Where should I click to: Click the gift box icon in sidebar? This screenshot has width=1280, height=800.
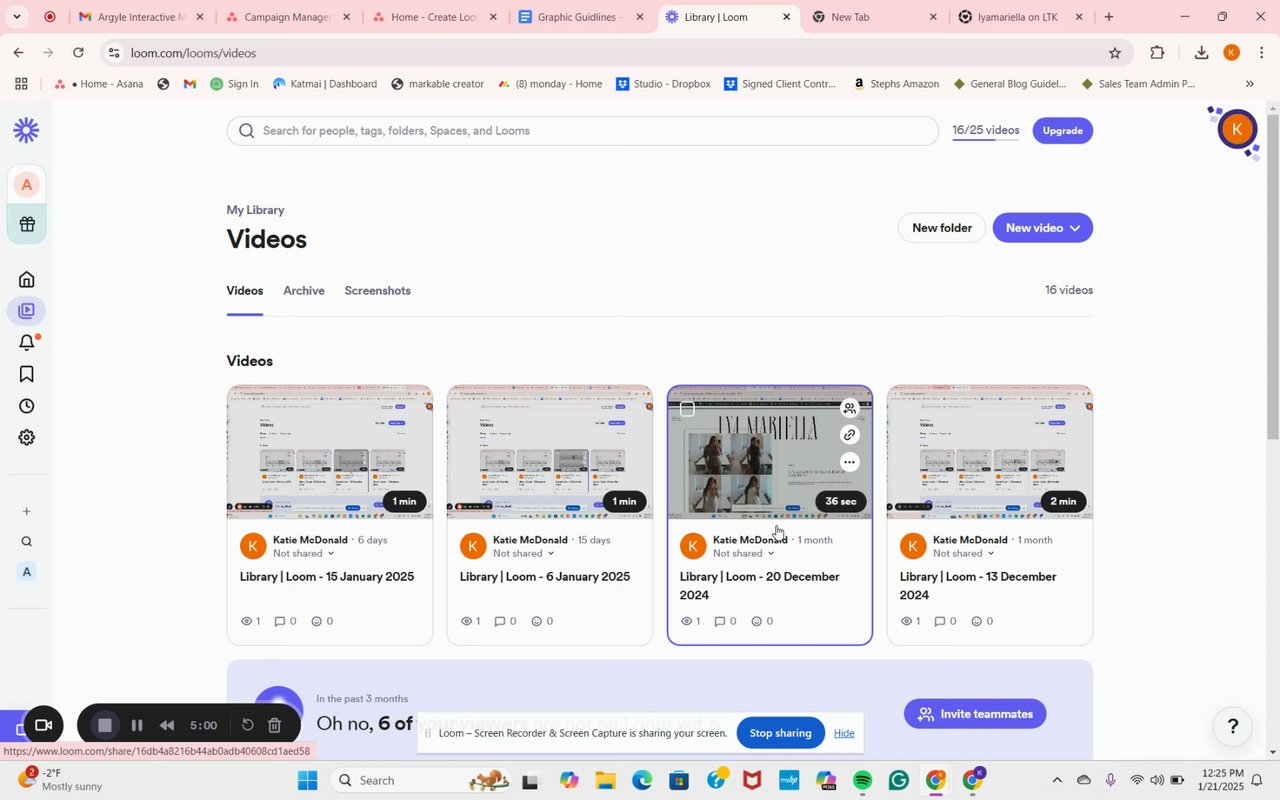pos(27,224)
